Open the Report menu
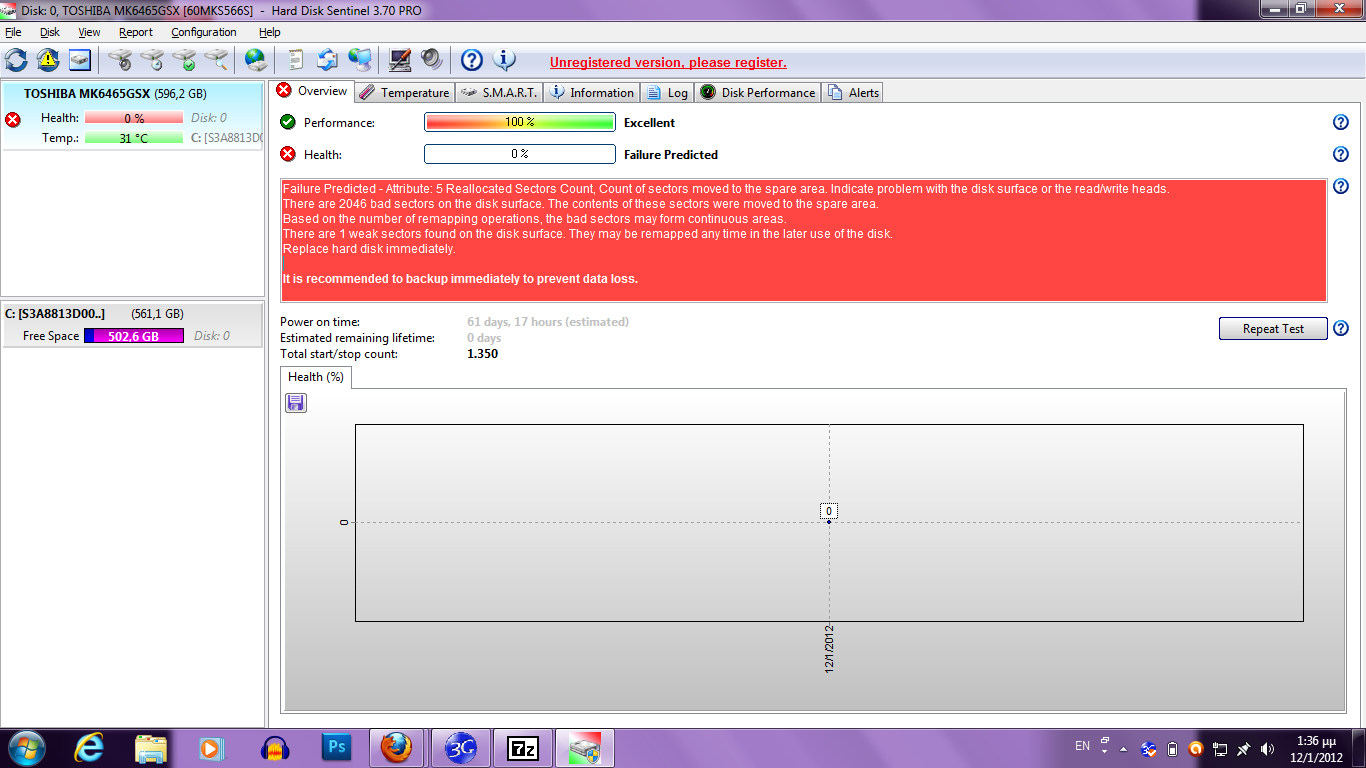Image resolution: width=1366 pixels, height=768 pixels. point(136,32)
